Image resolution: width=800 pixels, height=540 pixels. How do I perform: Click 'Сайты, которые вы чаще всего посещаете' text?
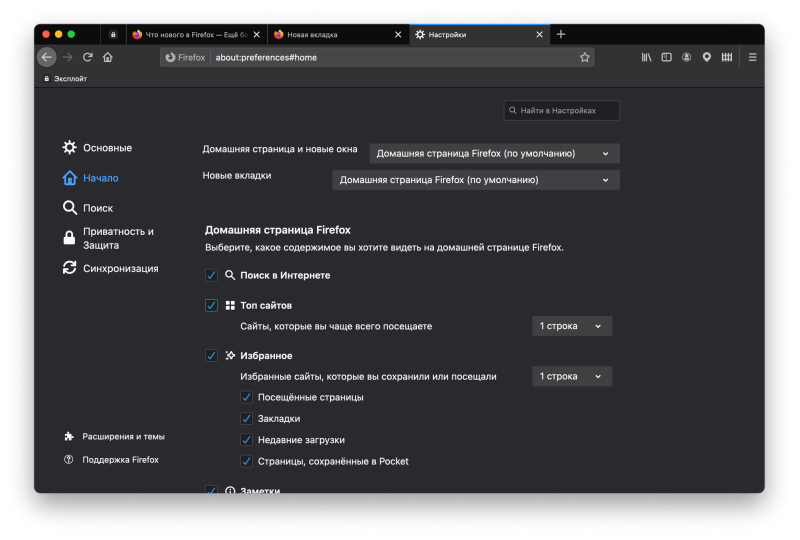[x=336, y=326]
